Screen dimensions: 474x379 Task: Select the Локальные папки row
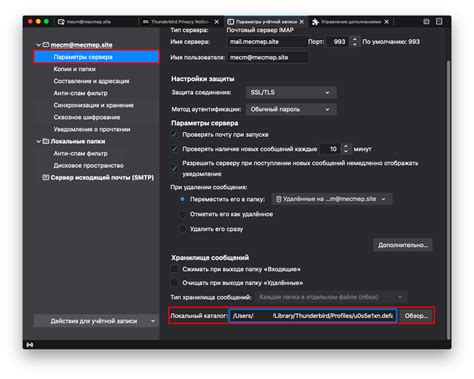[x=78, y=141]
